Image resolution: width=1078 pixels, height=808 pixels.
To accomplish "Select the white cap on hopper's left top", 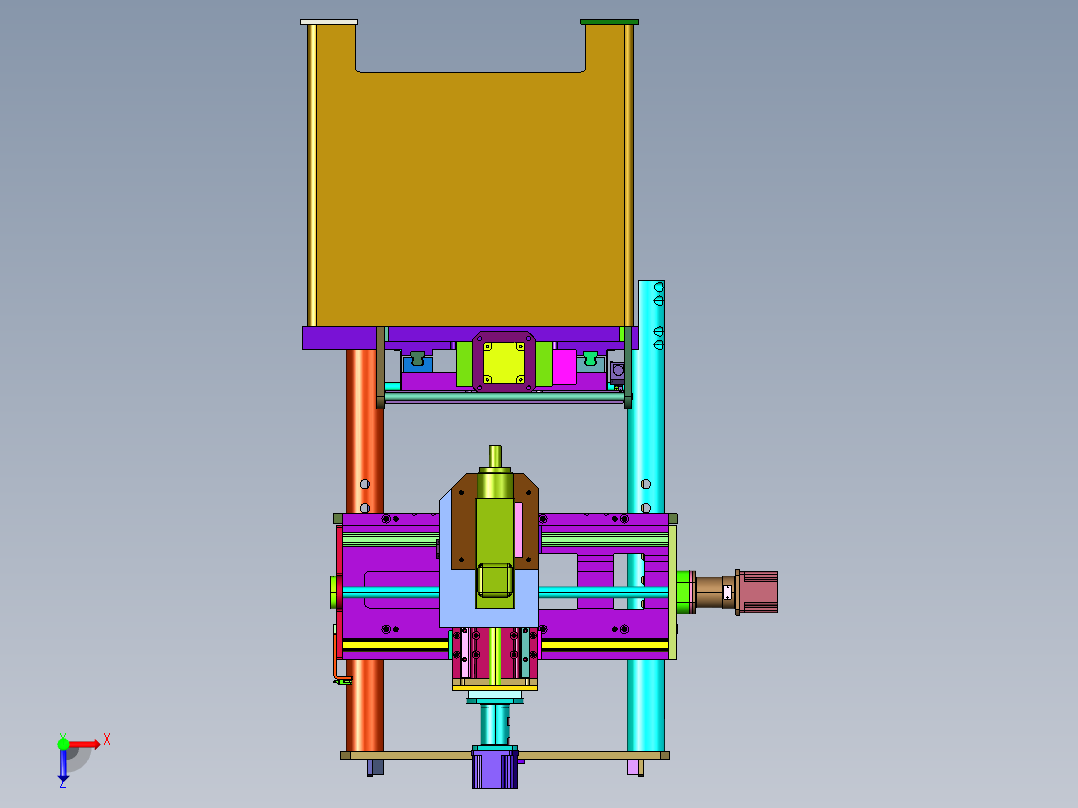I will (x=329, y=22).
